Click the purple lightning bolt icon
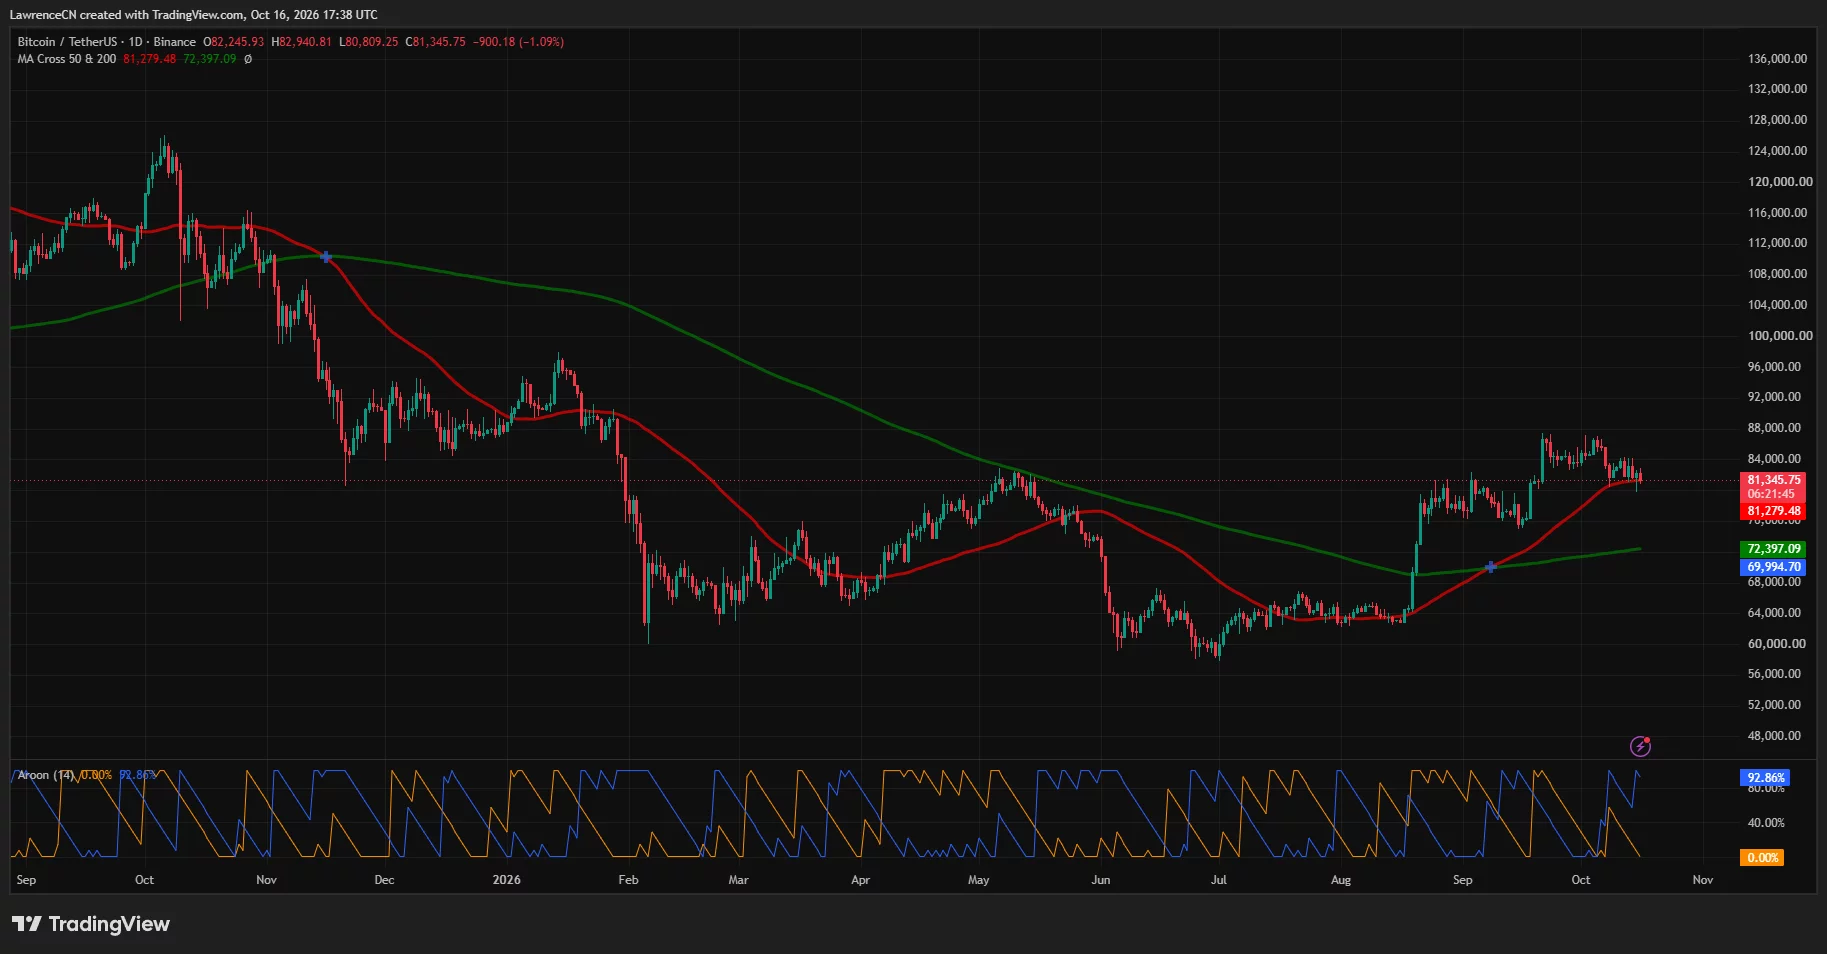1827x954 pixels. pyautogui.click(x=1640, y=746)
